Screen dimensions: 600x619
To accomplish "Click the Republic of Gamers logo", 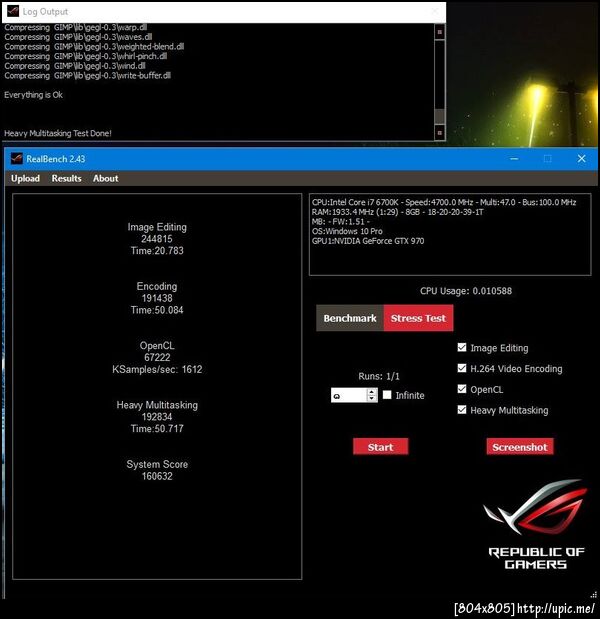I will [536, 524].
